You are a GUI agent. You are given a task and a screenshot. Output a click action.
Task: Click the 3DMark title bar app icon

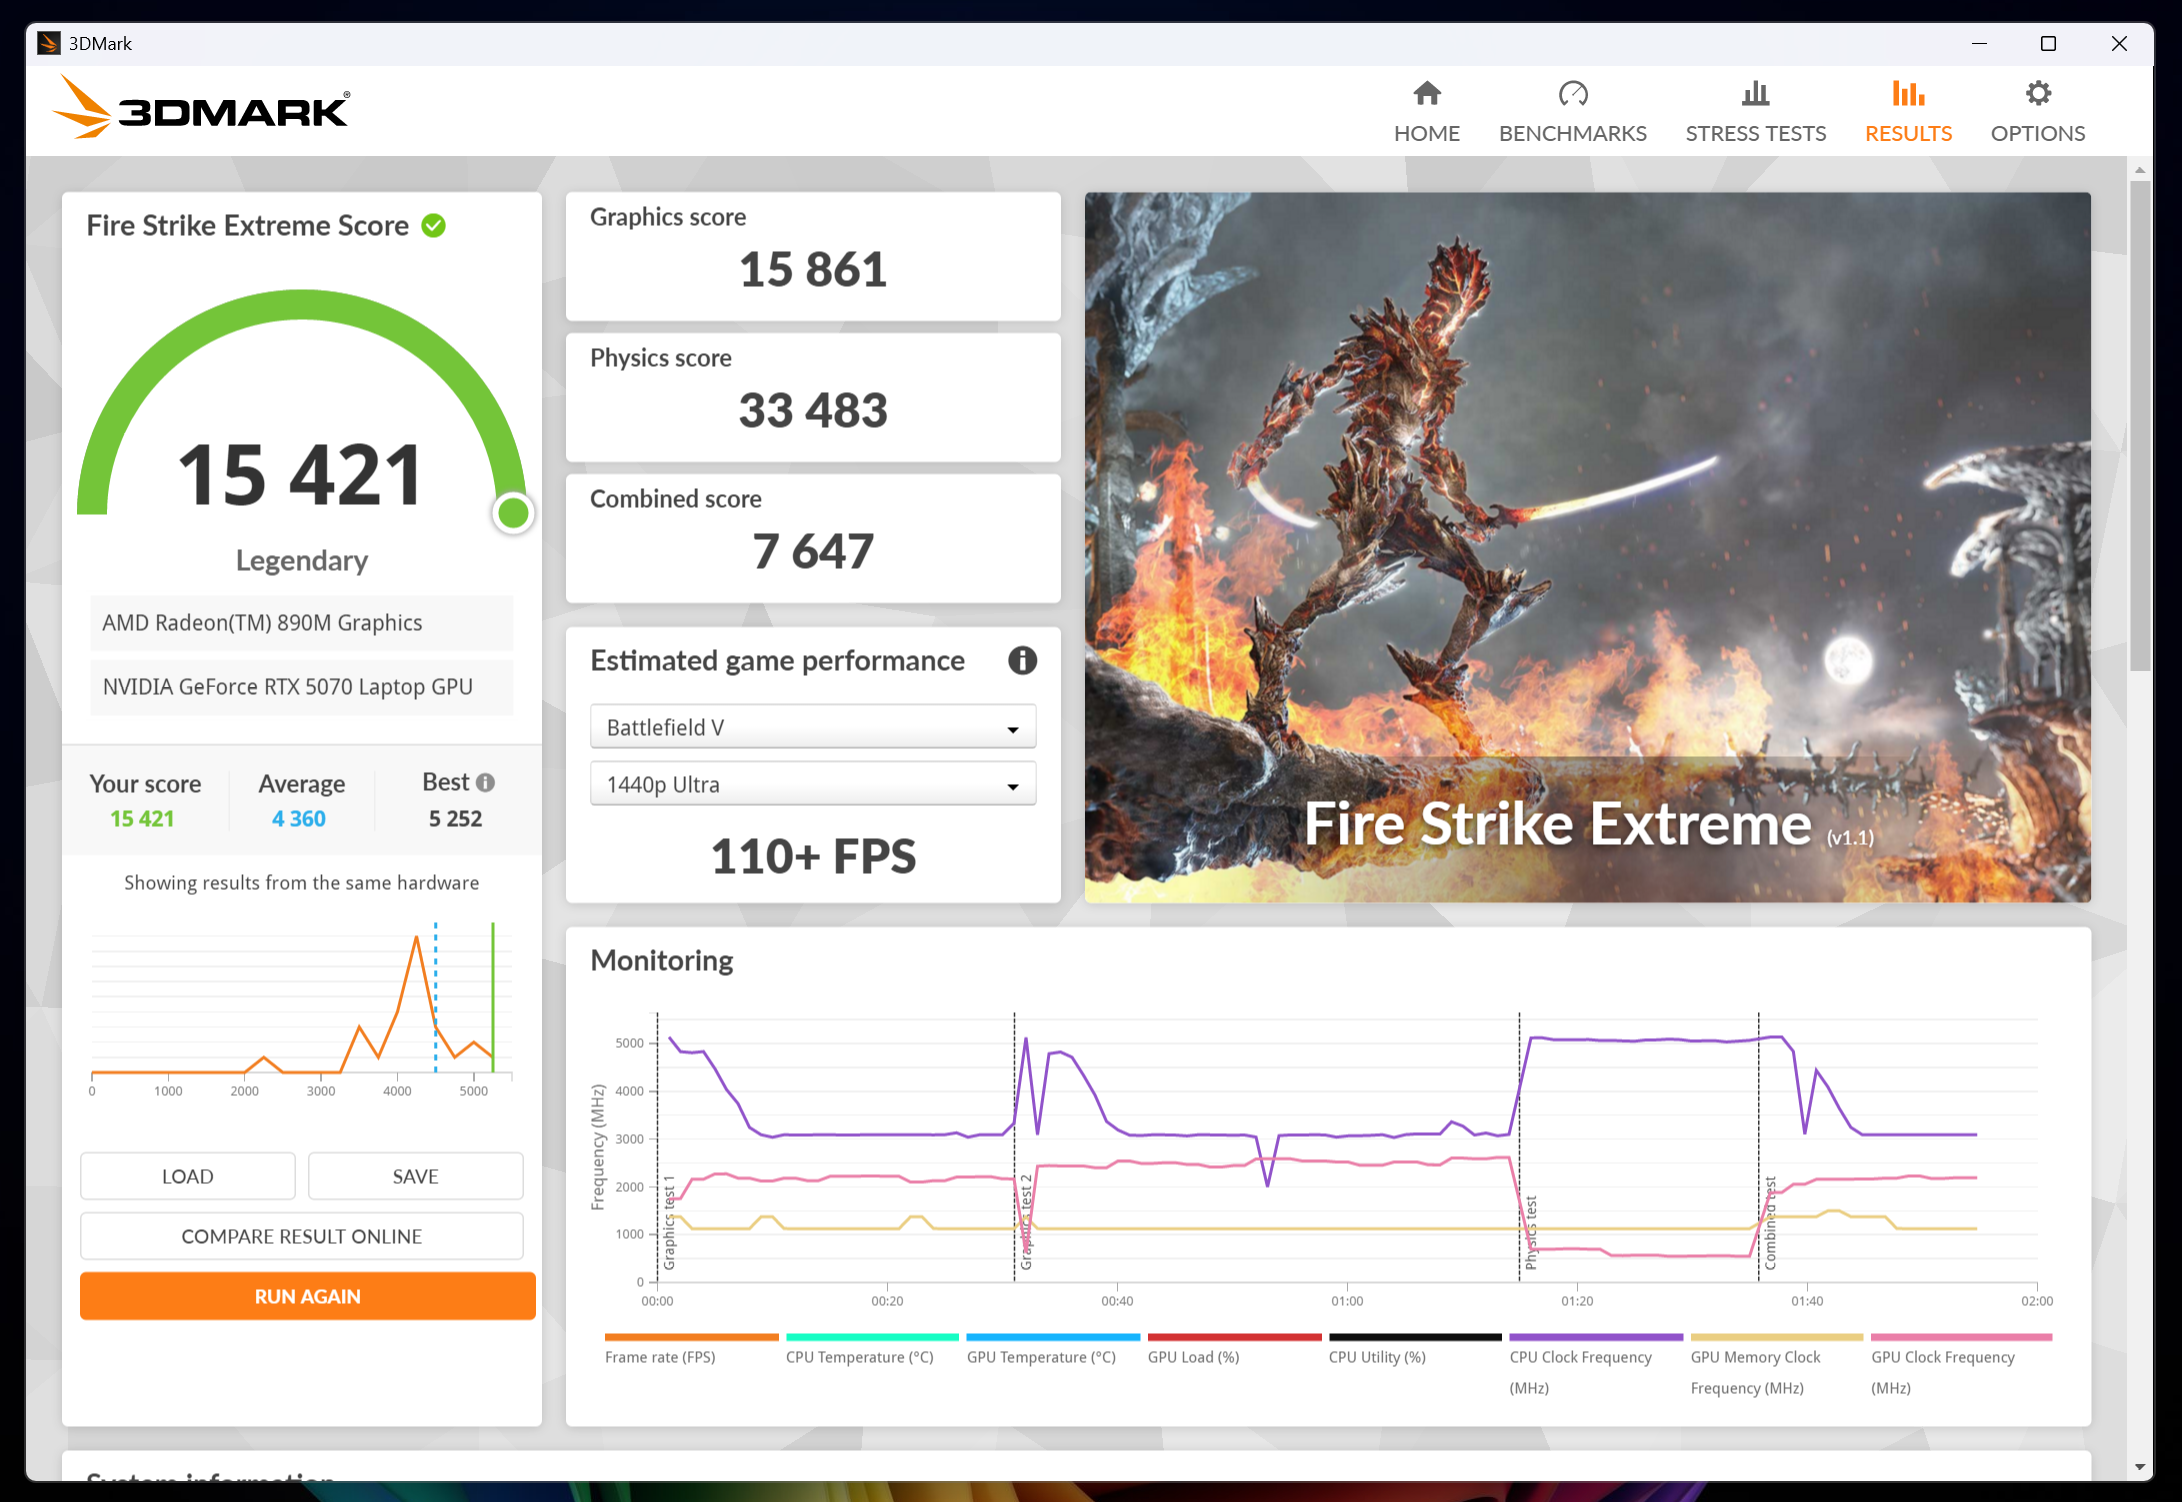[x=49, y=43]
